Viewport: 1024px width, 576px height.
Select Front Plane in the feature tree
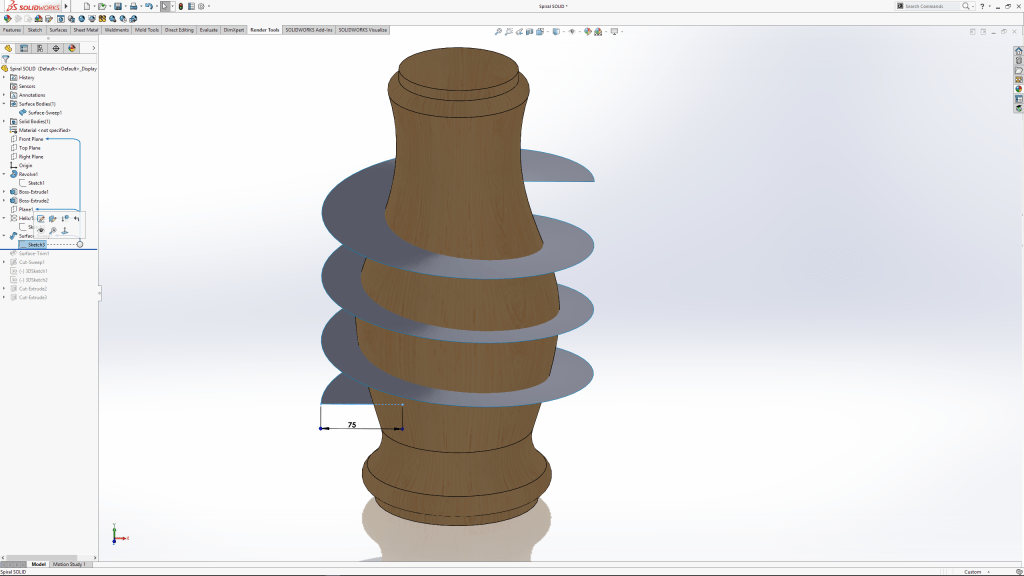(31, 139)
